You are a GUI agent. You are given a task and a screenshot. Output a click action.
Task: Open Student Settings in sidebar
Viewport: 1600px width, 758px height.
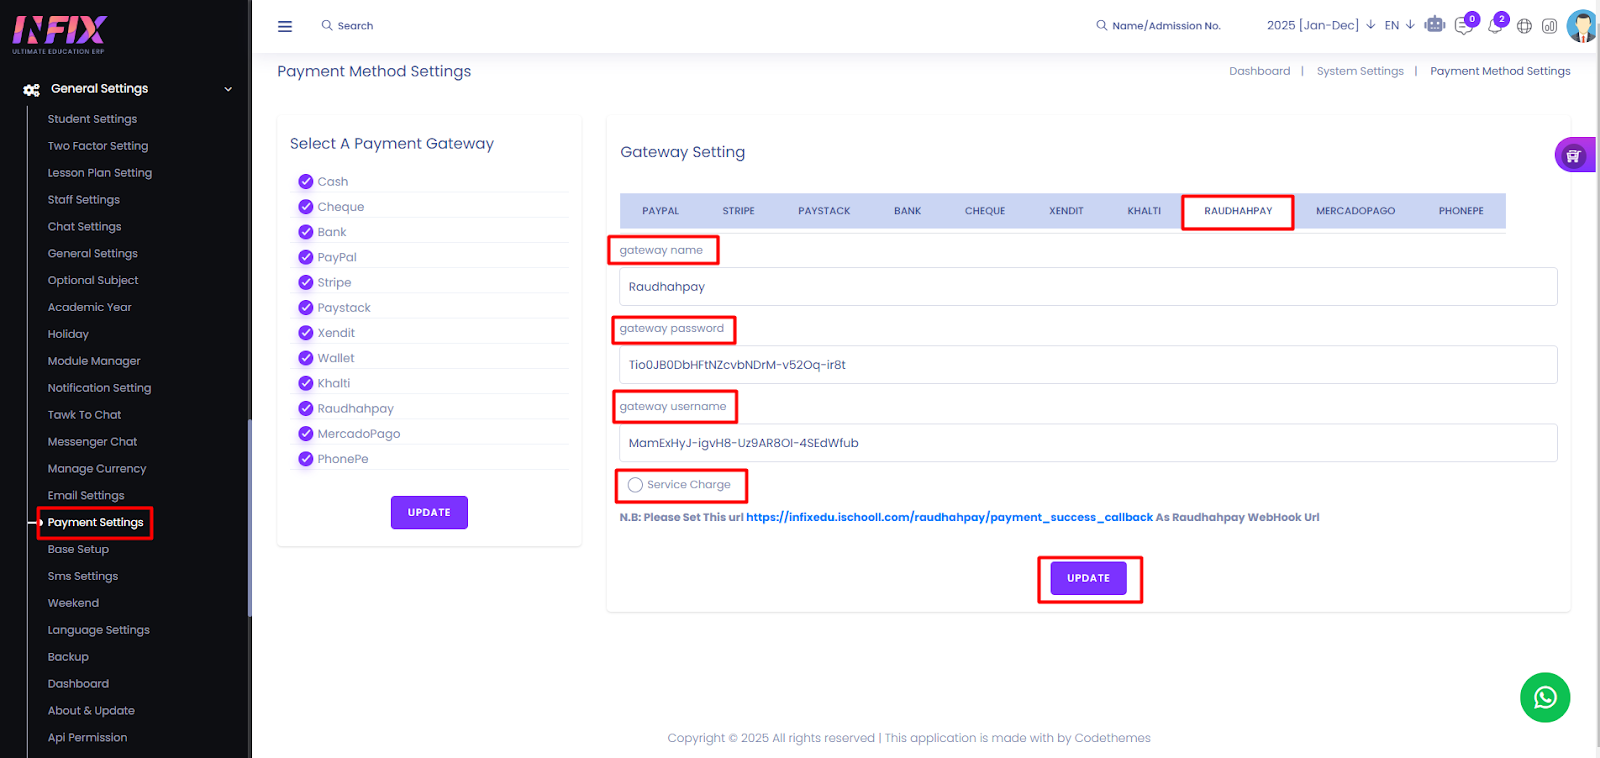click(x=92, y=119)
